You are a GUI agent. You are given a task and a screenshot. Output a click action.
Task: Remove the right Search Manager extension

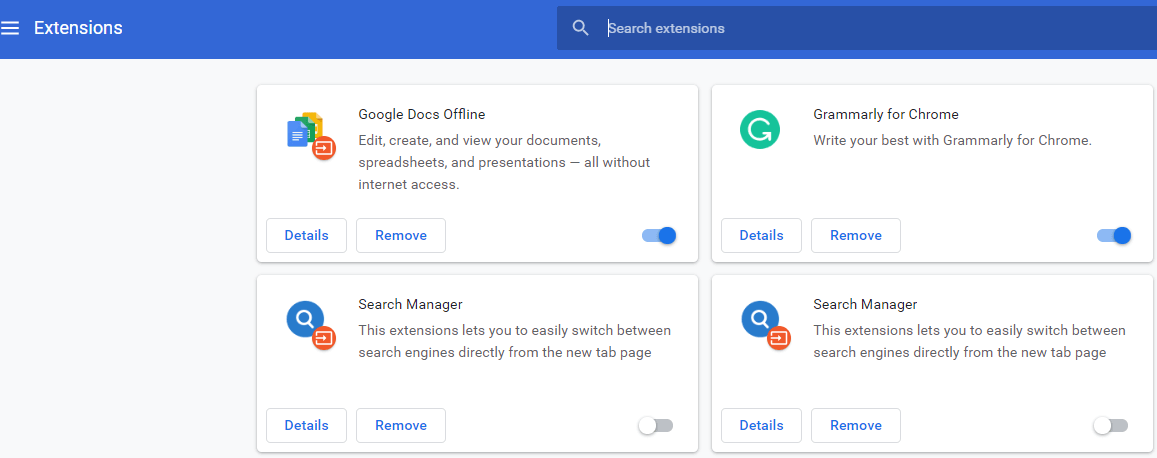[x=856, y=426]
